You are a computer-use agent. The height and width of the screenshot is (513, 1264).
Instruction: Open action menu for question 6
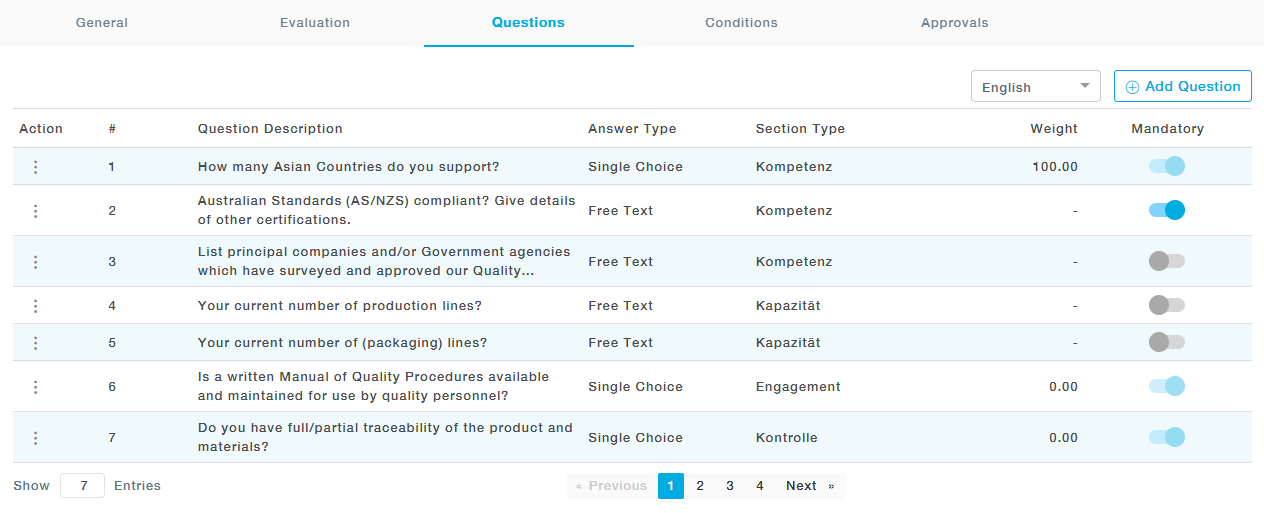point(35,387)
